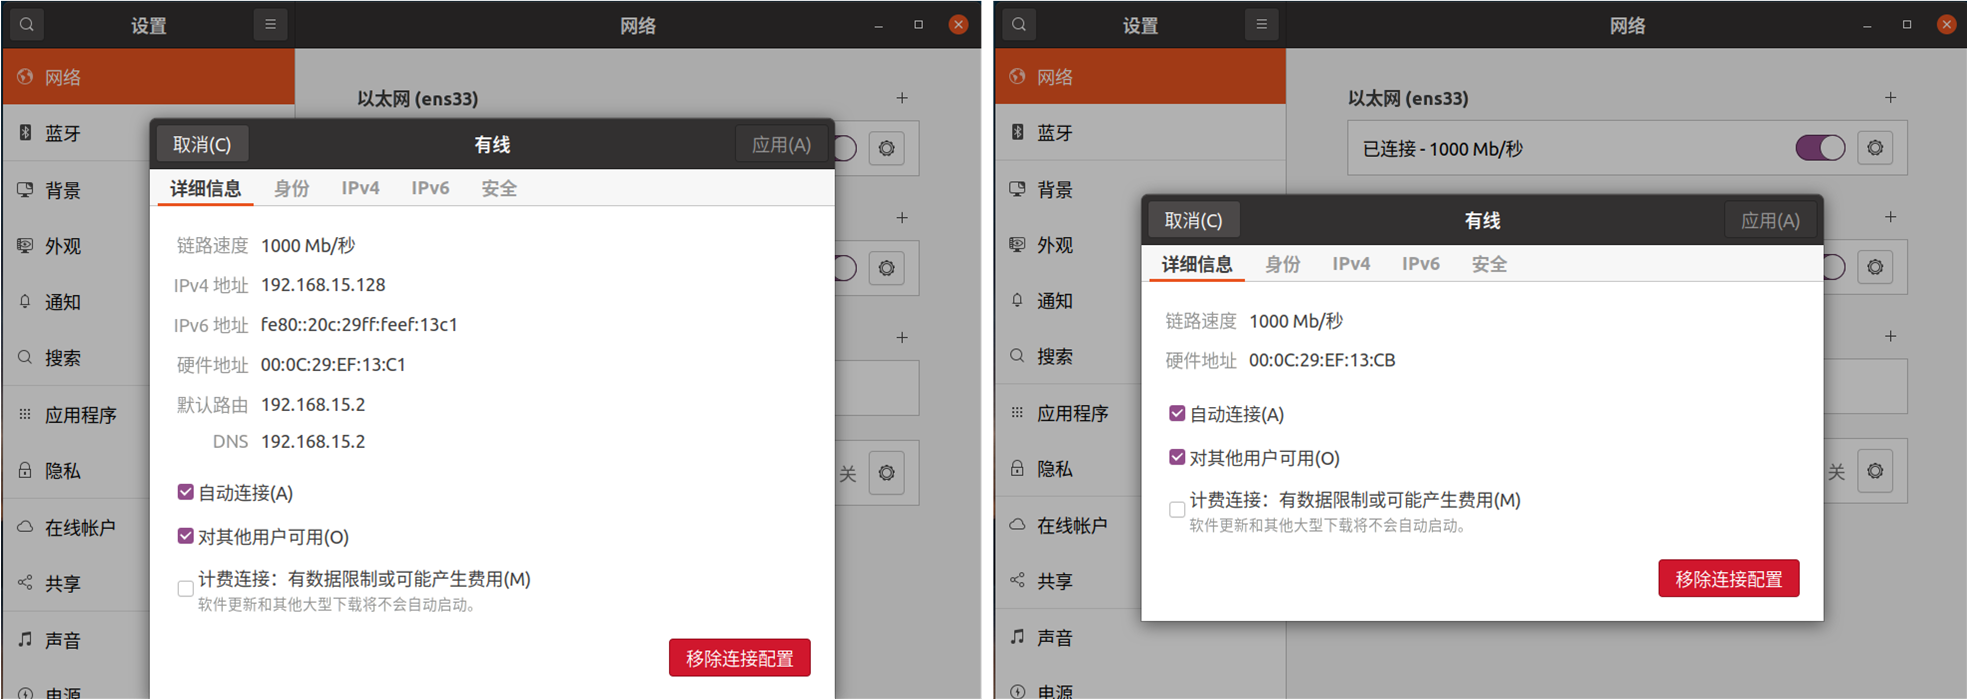Switch to the 安全 tab in right dialog

click(1489, 264)
